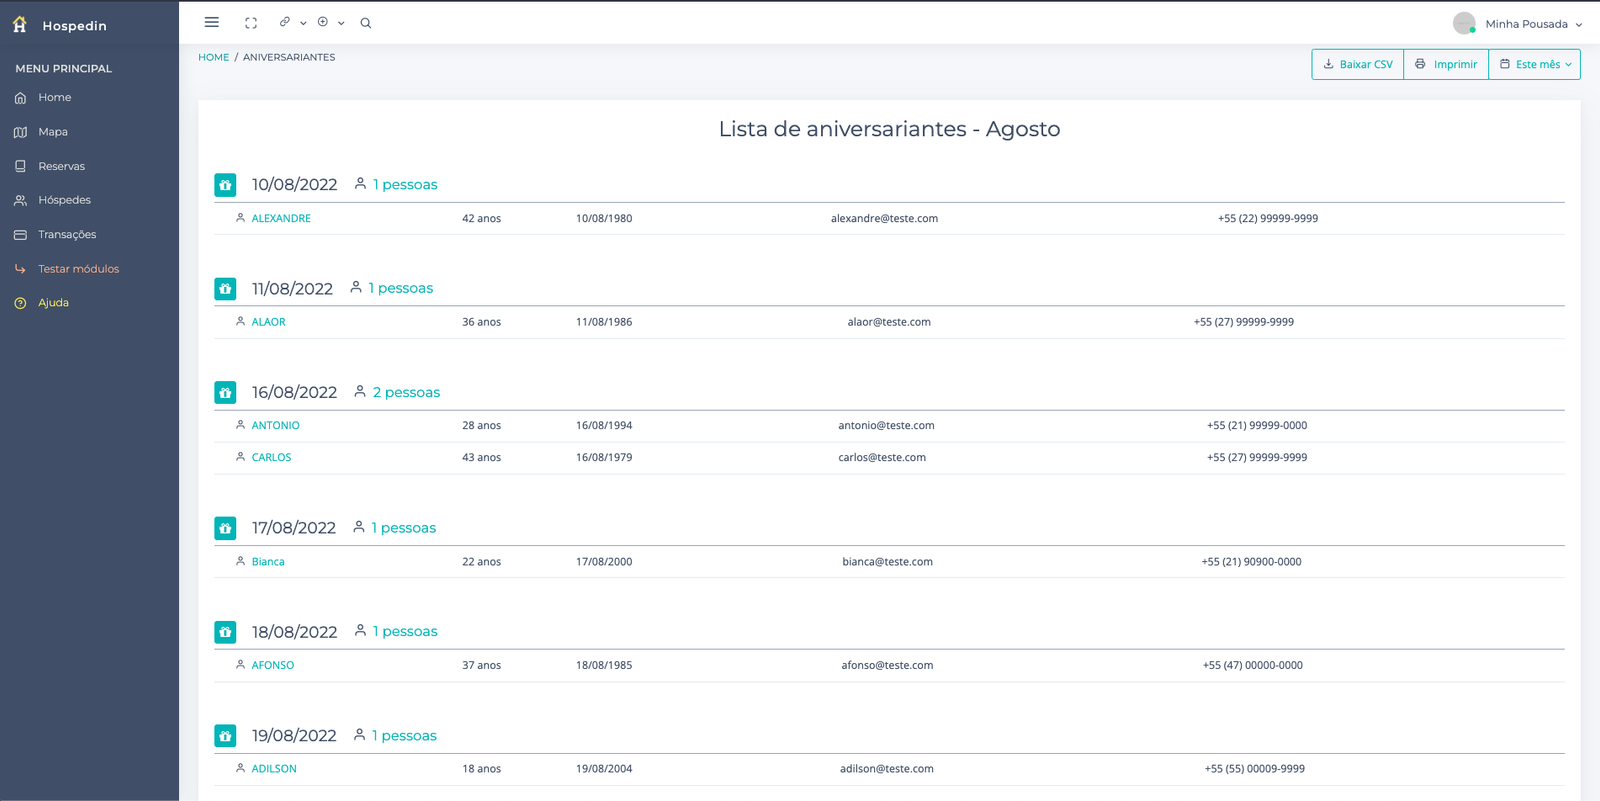Click the gift icon beside 19/08/2022
Image resolution: width=1600 pixels, height=801 pixels.
tap(225, 736)
